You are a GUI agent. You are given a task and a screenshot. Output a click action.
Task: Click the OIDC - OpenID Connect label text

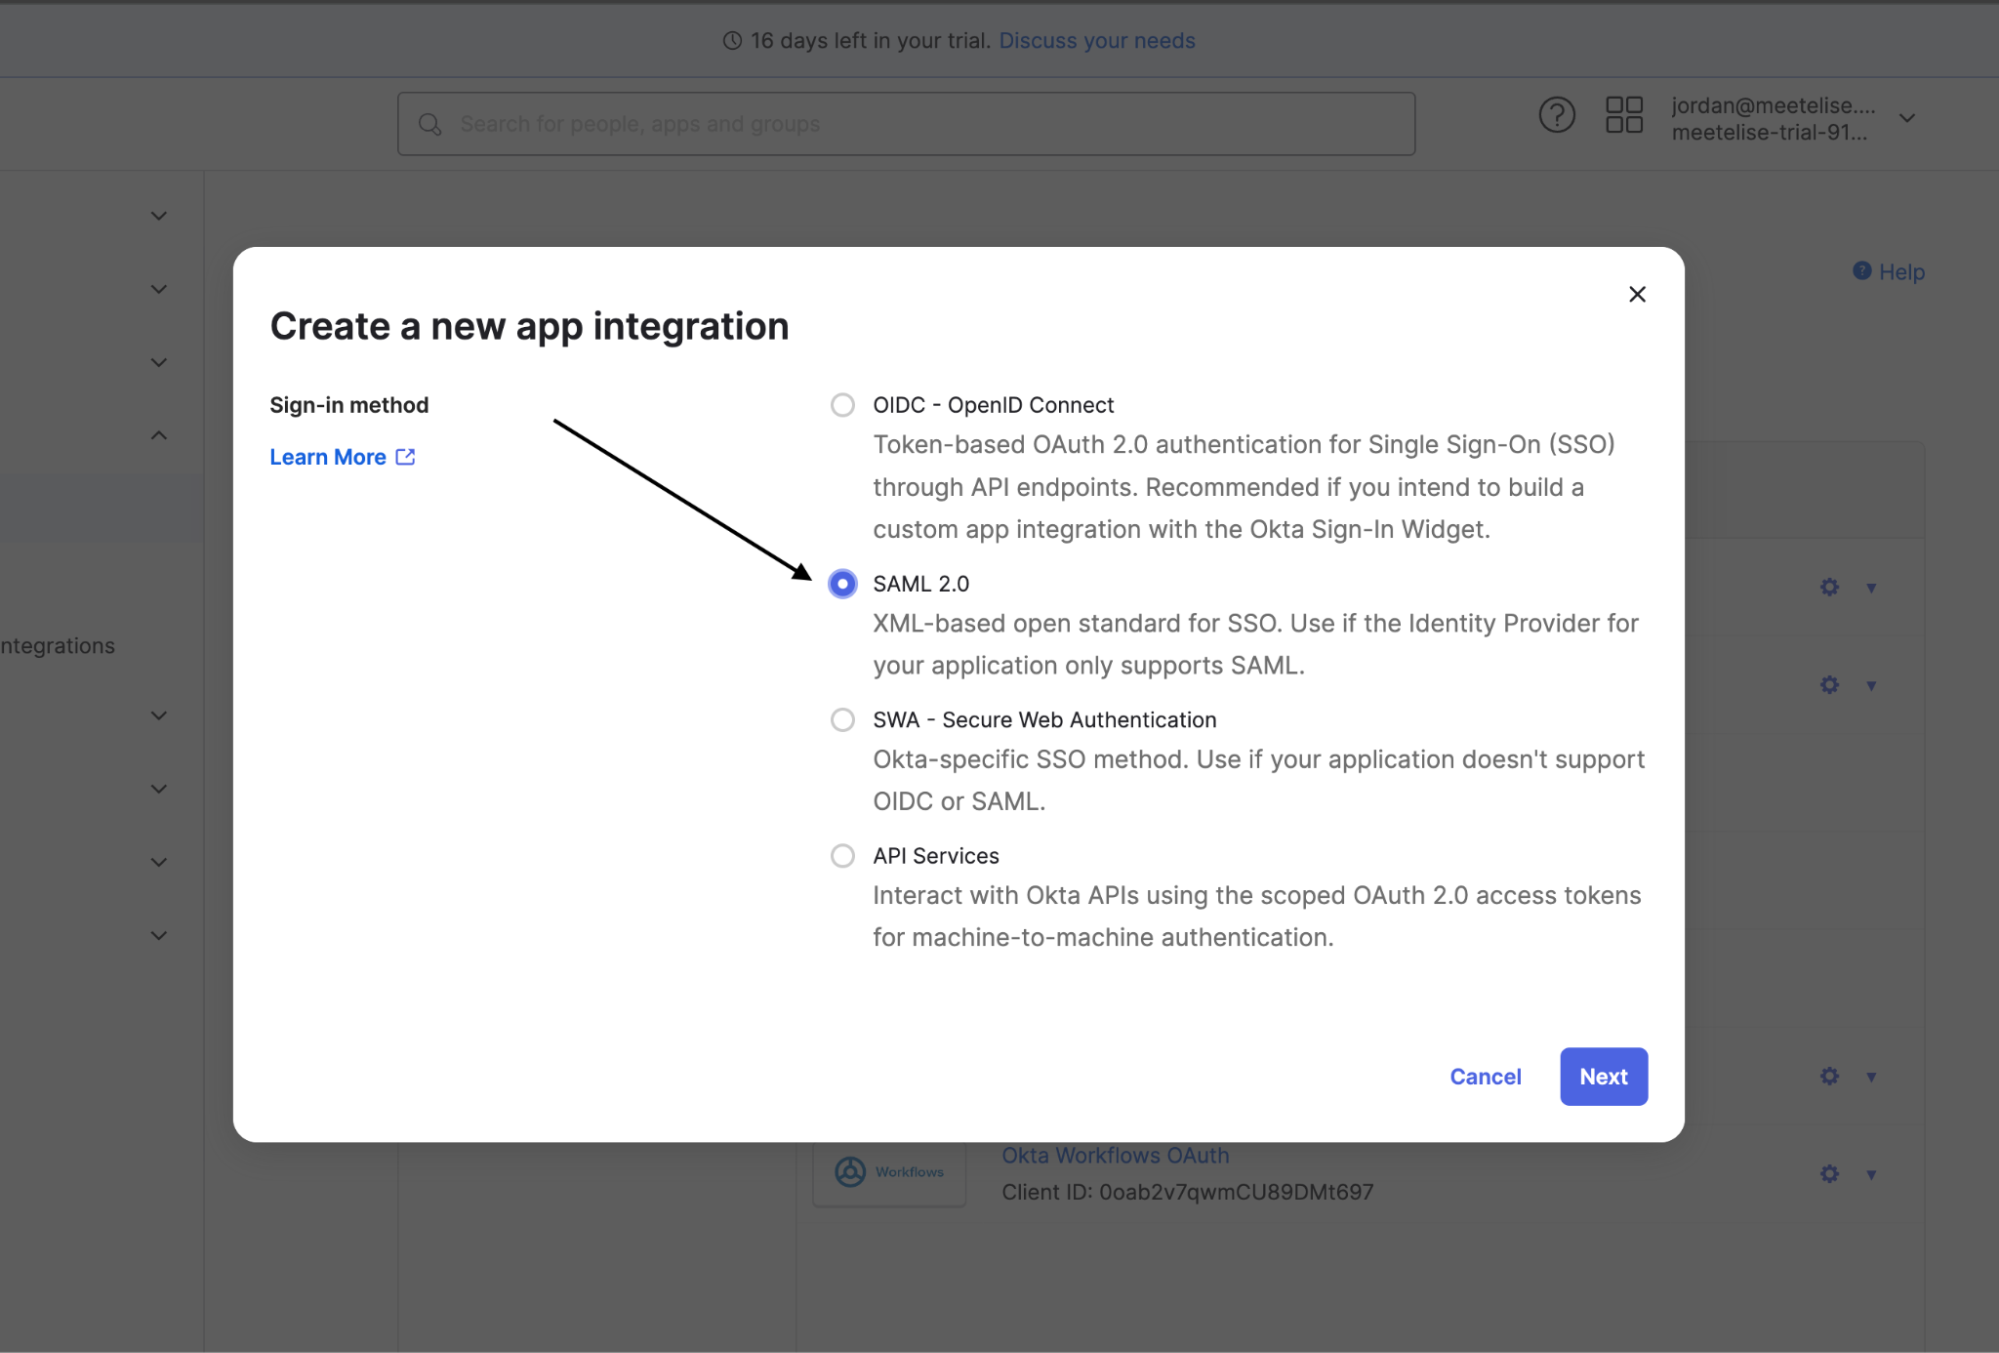point(993,405)
